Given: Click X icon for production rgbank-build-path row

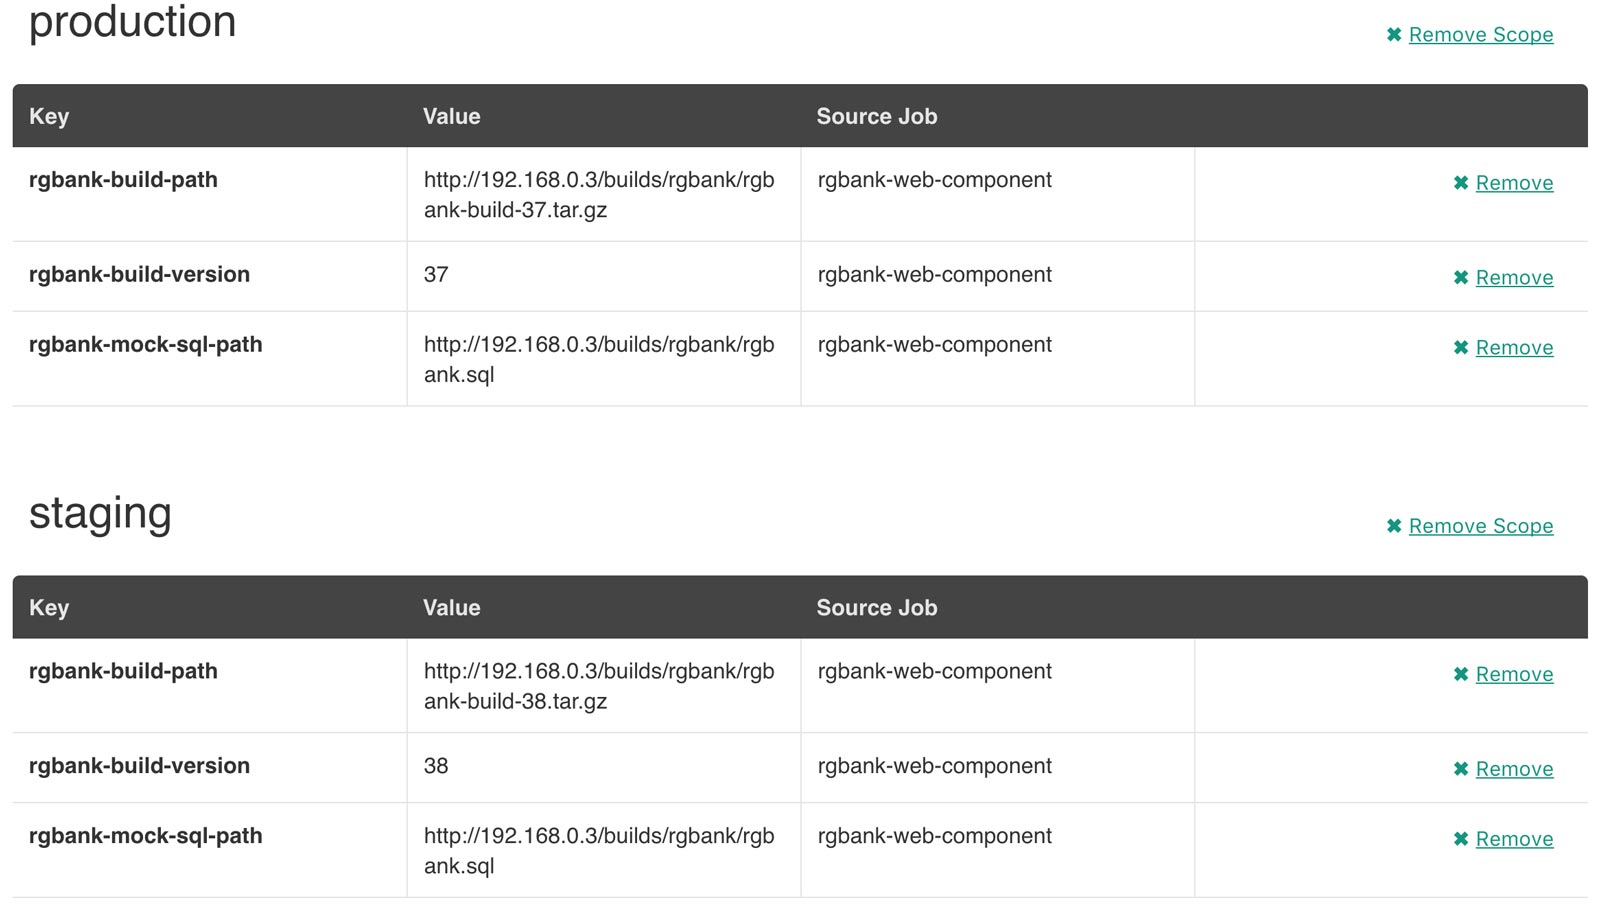Looking at the screenshot, I should [1461, 183].
